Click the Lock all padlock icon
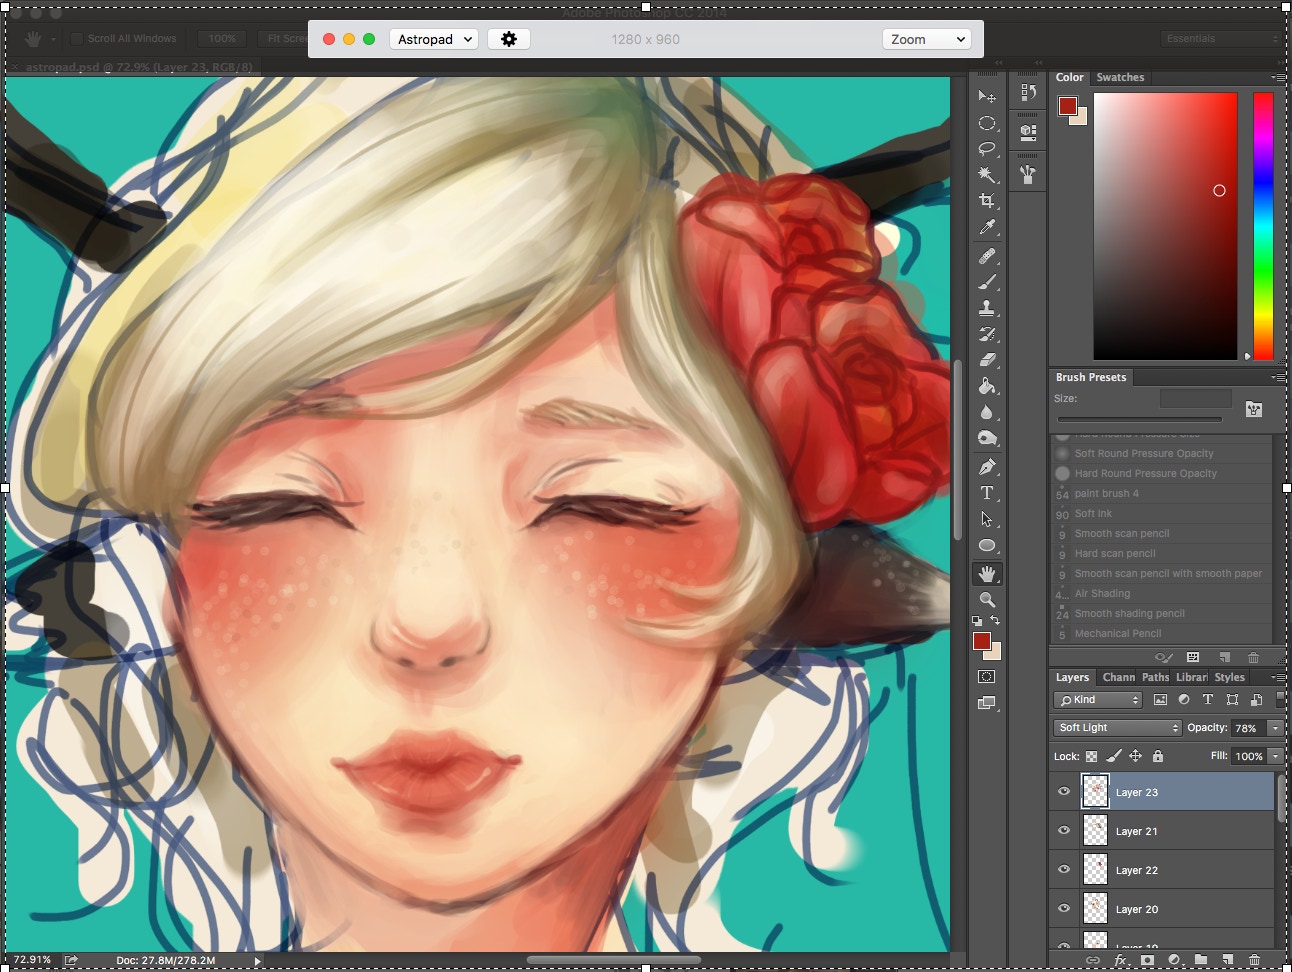This screenshot has width=1292, height=972. [x=1158, y=756]
